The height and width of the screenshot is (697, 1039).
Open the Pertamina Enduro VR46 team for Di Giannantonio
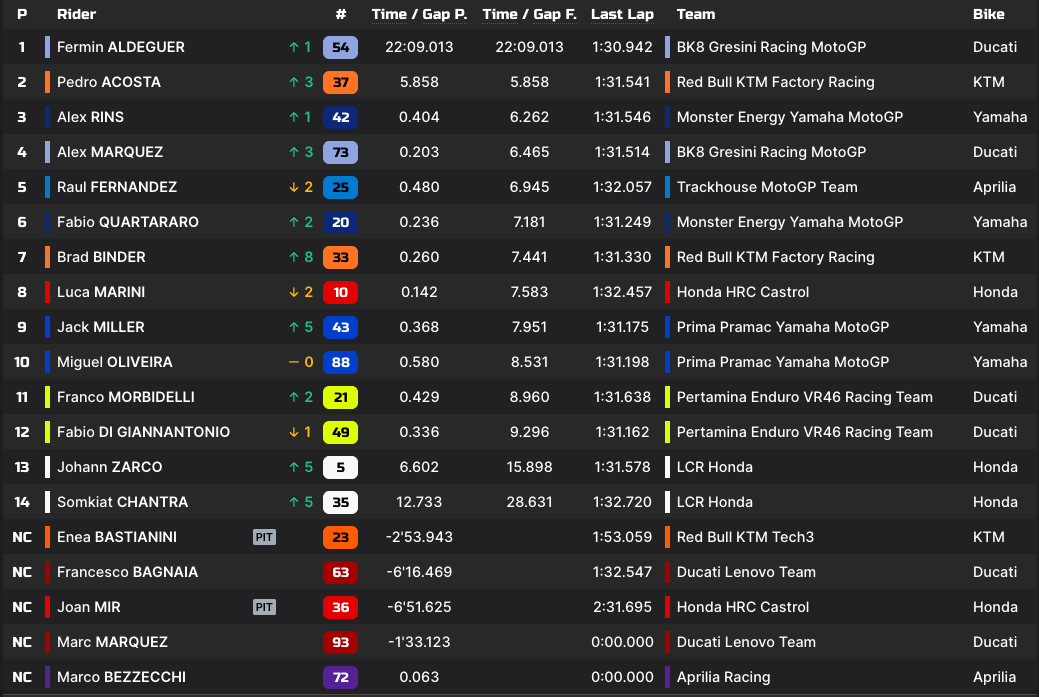(804, 432)
